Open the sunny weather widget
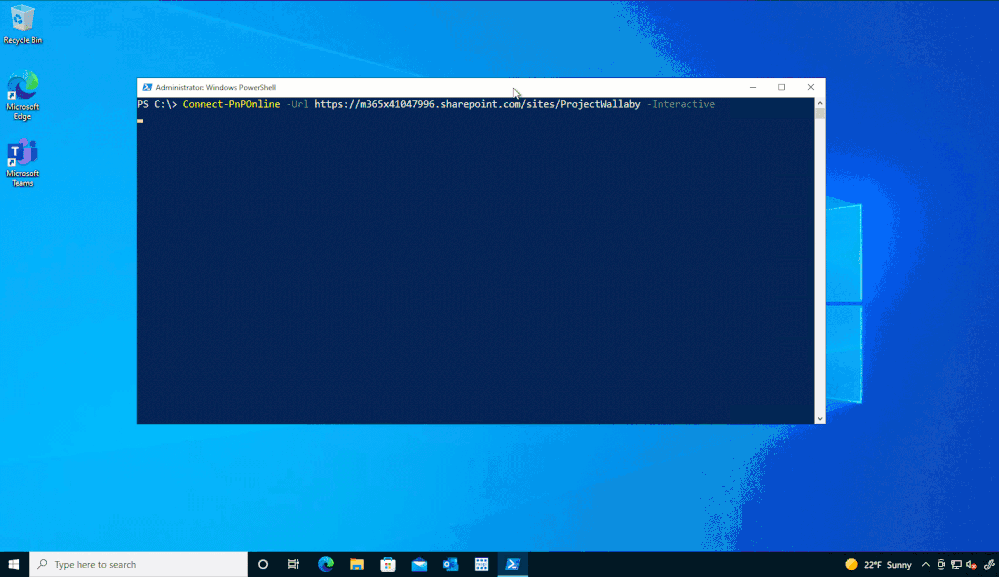This screenshot has width=999, height=577. 878,564
